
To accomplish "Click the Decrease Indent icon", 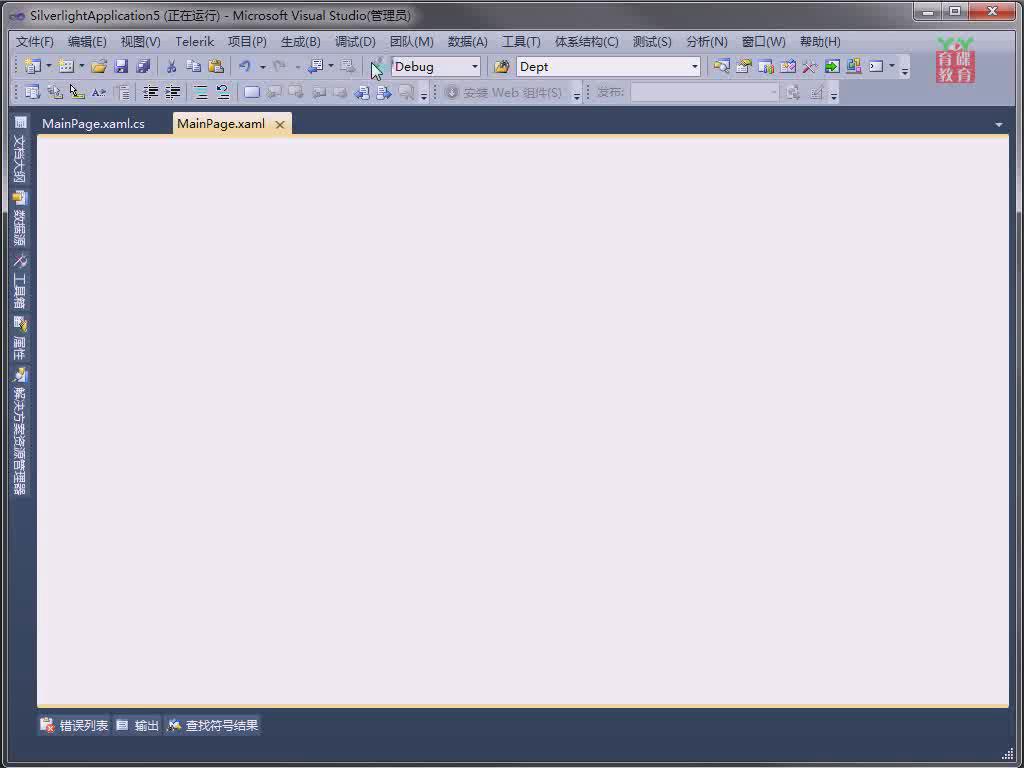I will point(150,92).
